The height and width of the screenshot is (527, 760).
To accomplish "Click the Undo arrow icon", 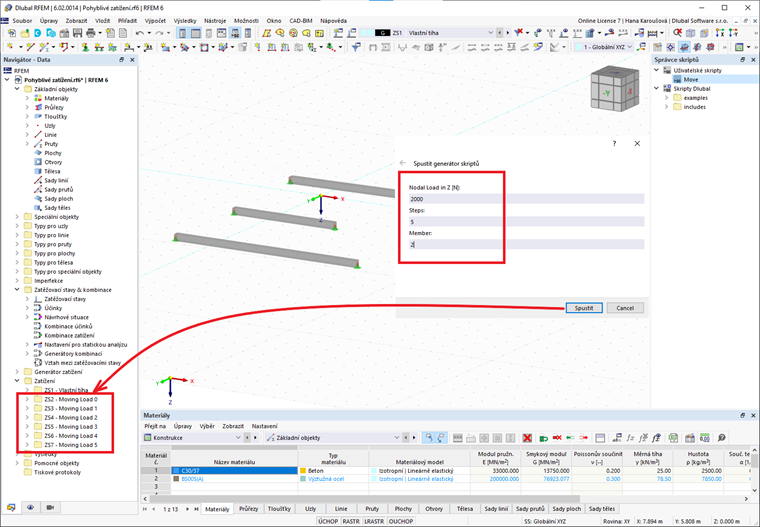I will click(140, 33).
